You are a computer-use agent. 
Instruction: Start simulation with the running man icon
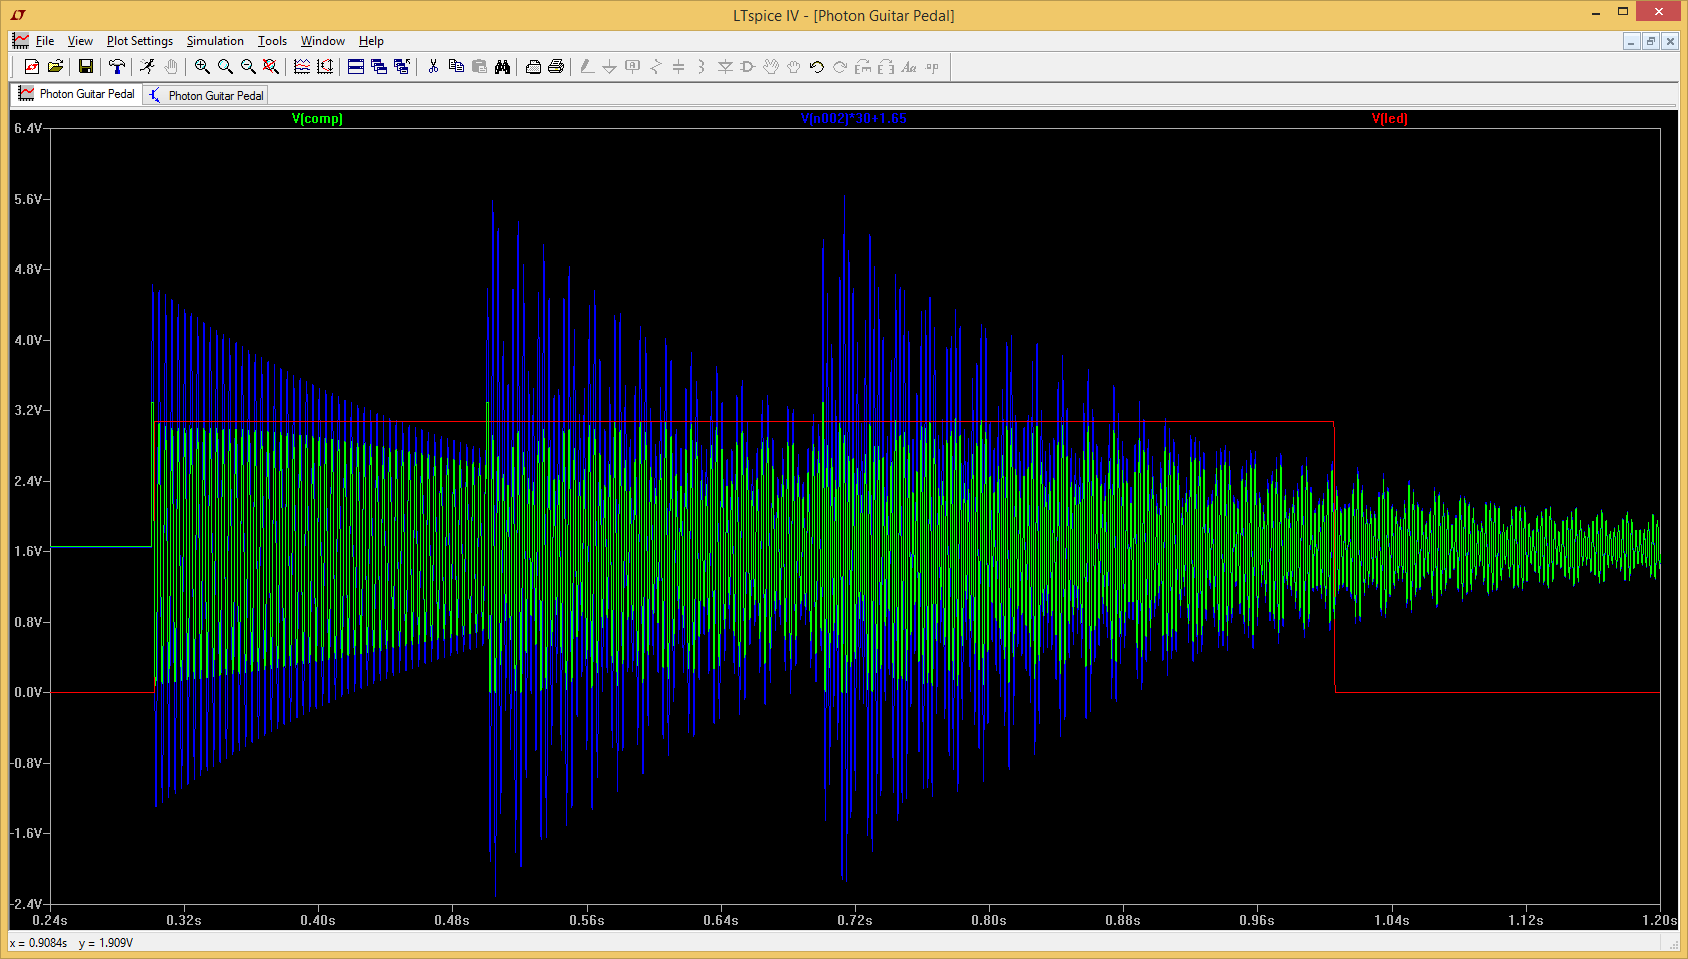coord(148,66)
